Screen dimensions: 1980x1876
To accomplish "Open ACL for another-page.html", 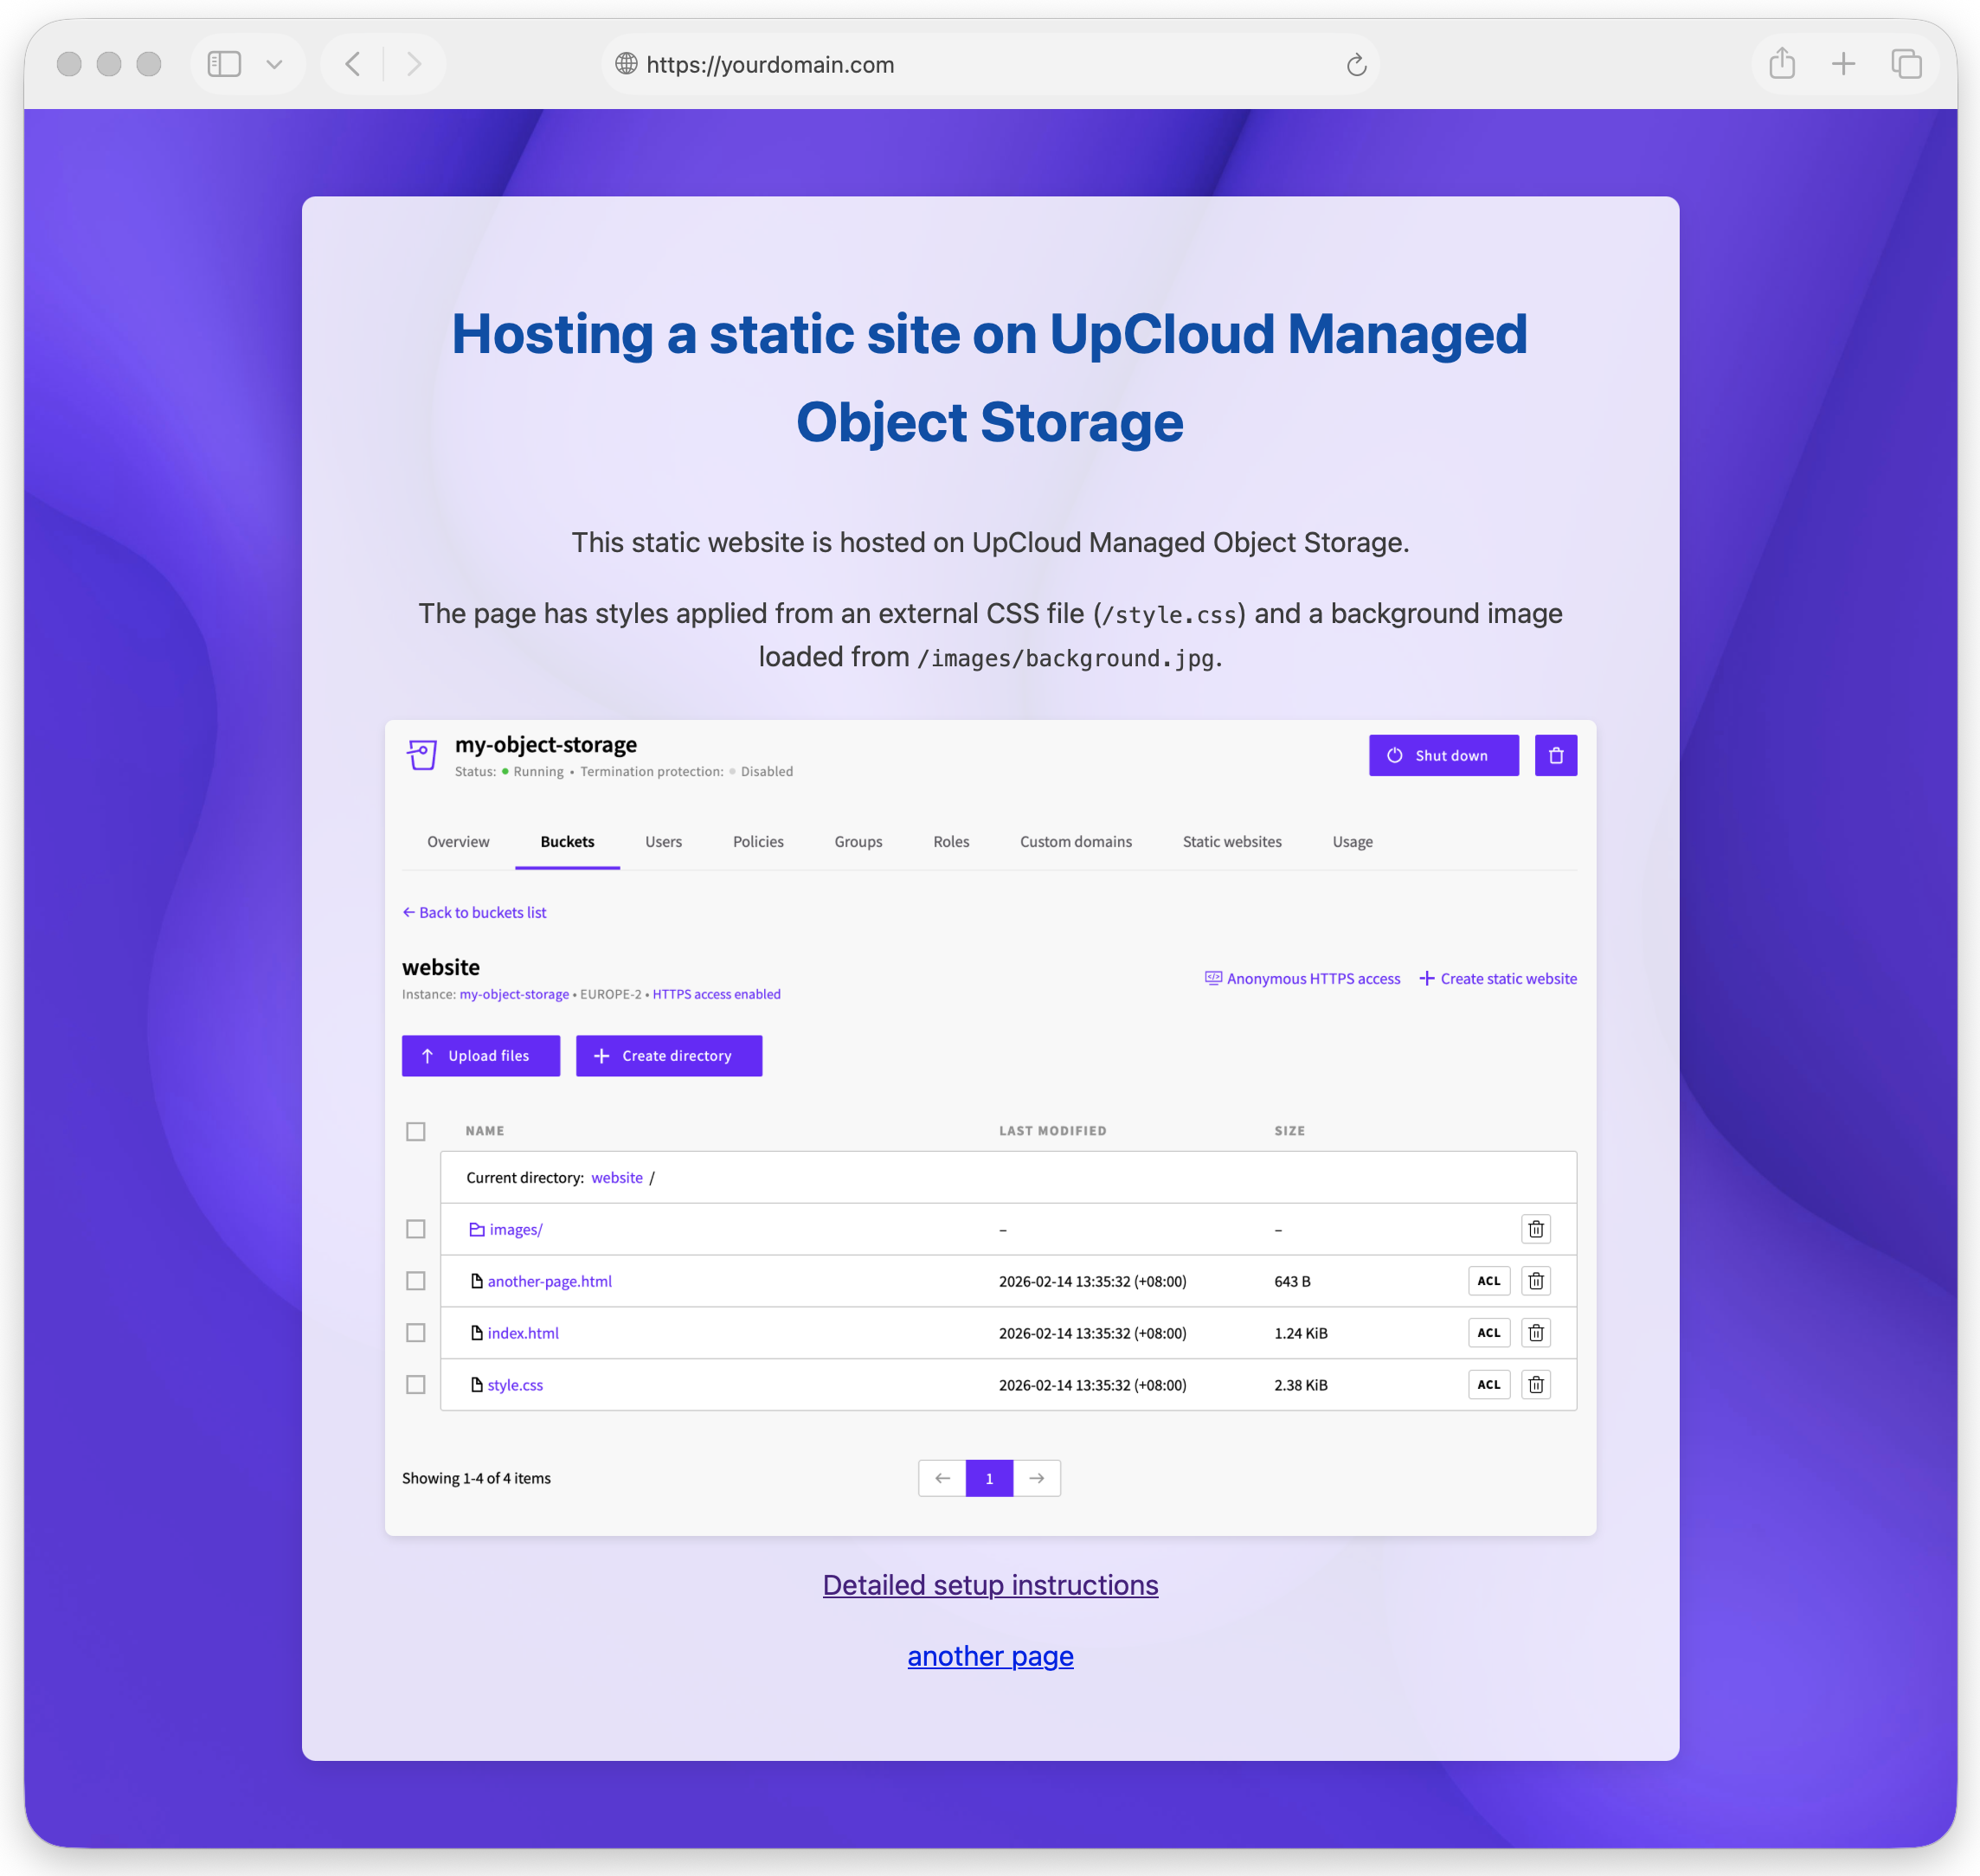I will pyautogui.click(x=1489, y=1281).
